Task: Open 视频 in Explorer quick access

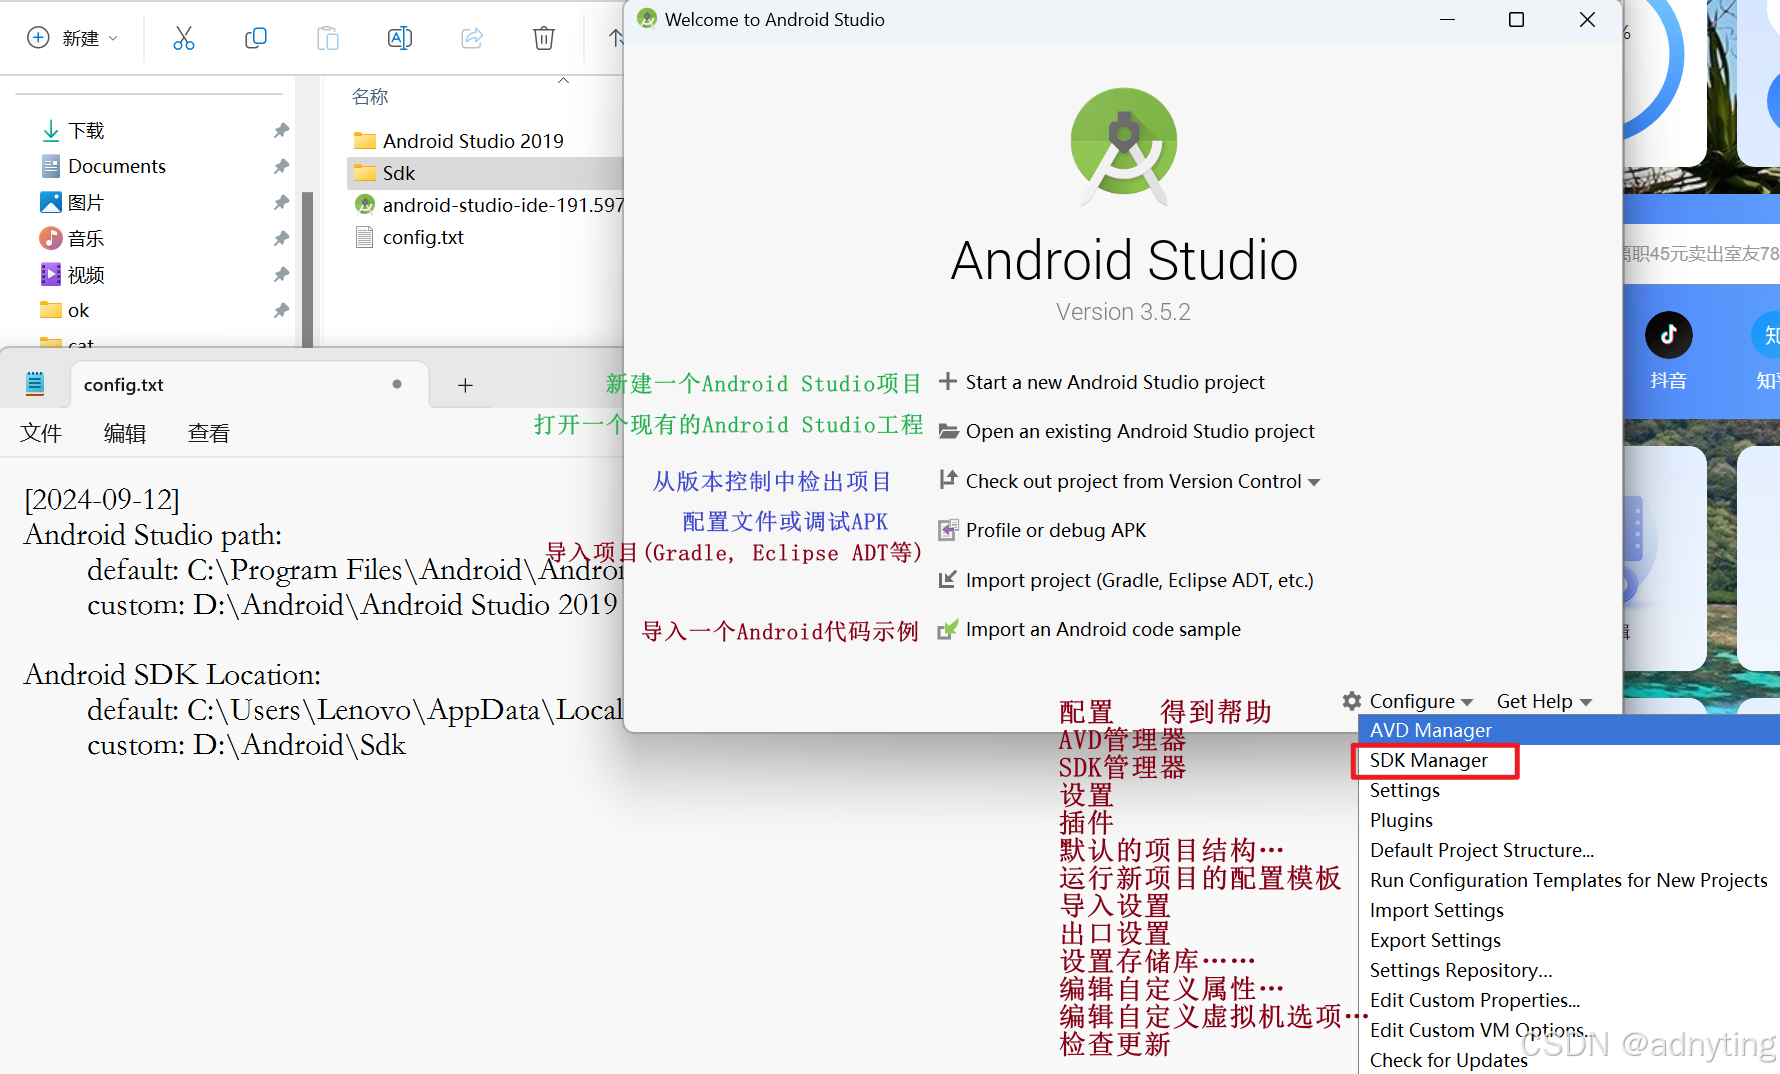Action: (86, 274)
